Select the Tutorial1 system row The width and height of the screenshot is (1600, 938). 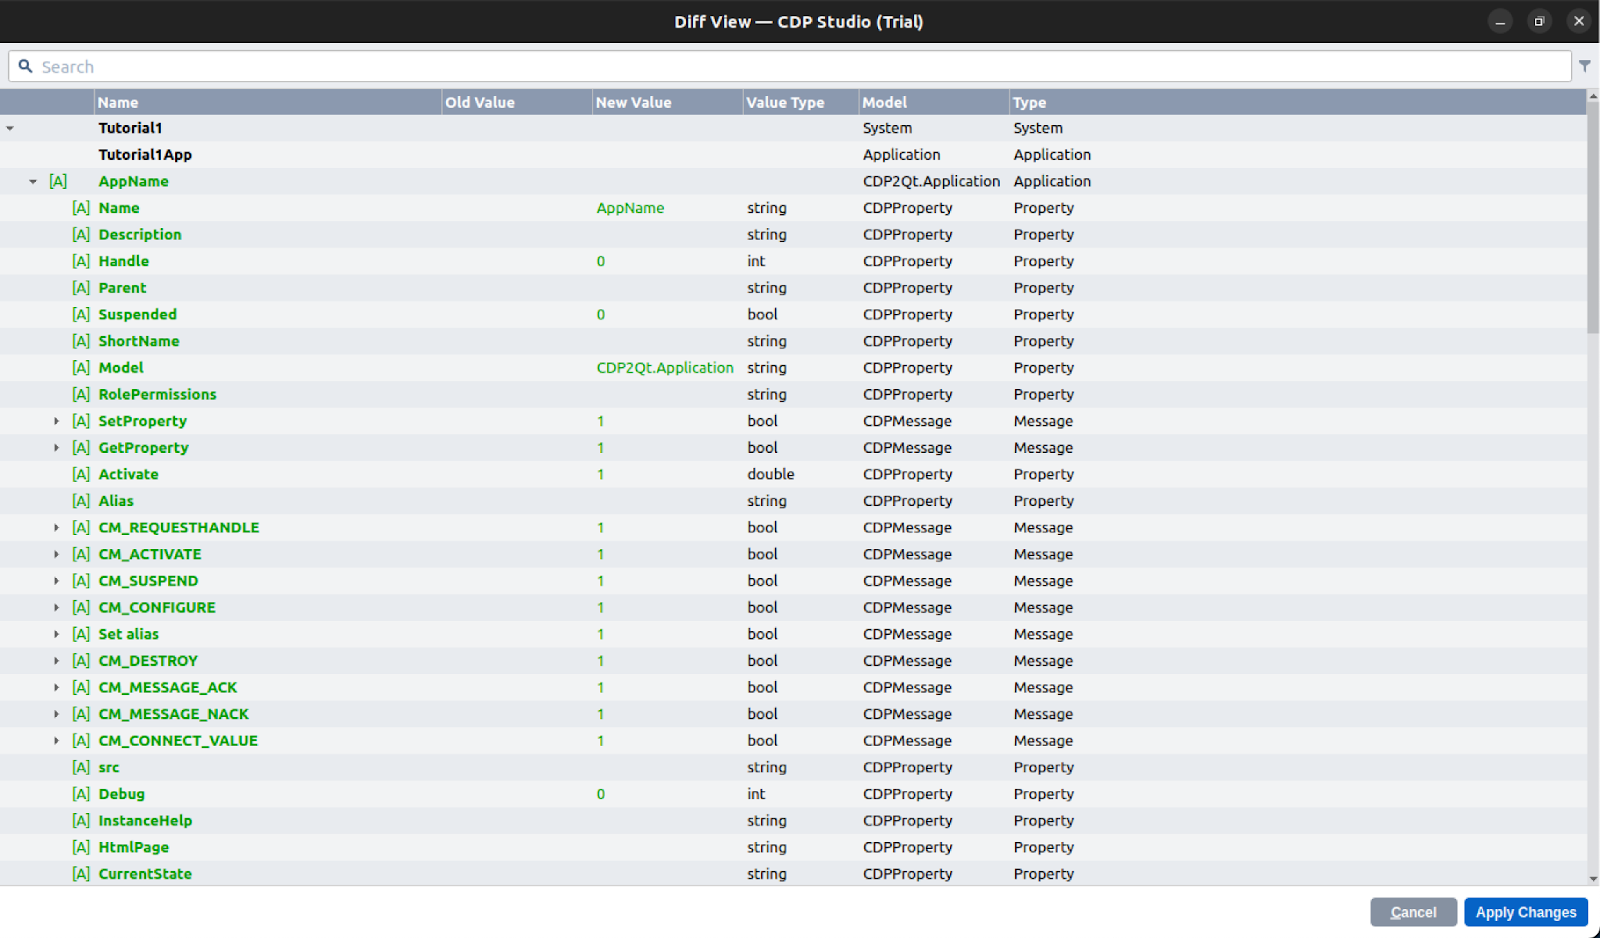point(793,128)
